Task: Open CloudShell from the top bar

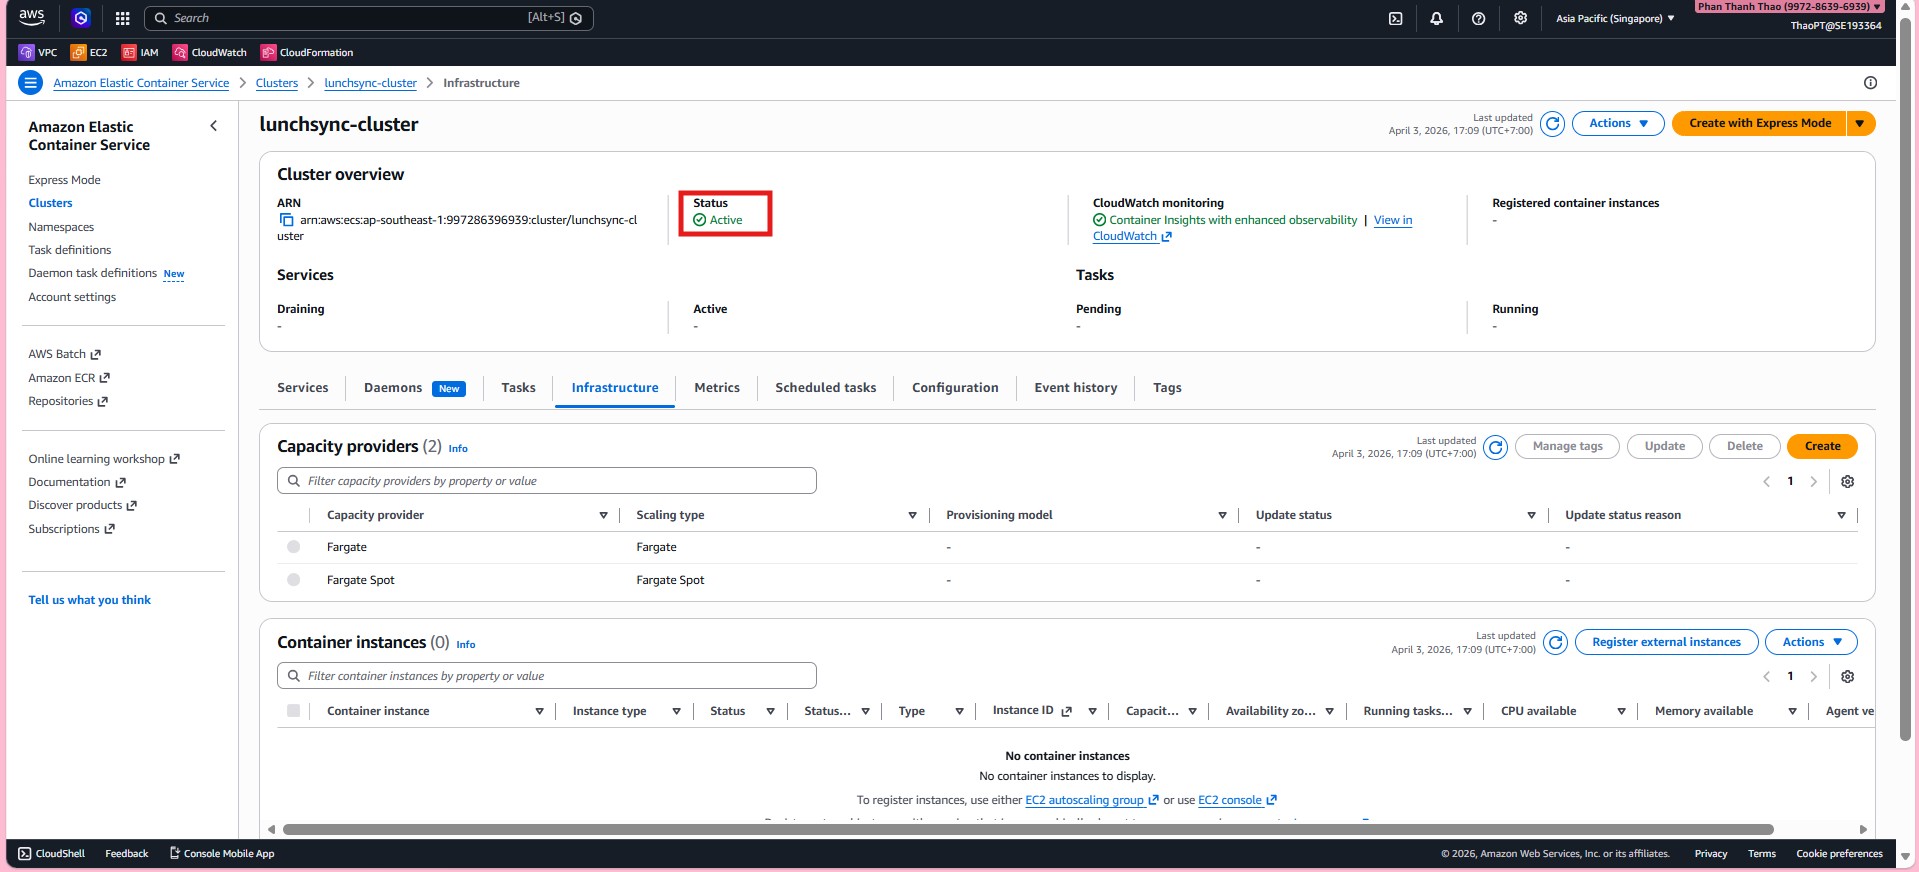Action: 1395,18
